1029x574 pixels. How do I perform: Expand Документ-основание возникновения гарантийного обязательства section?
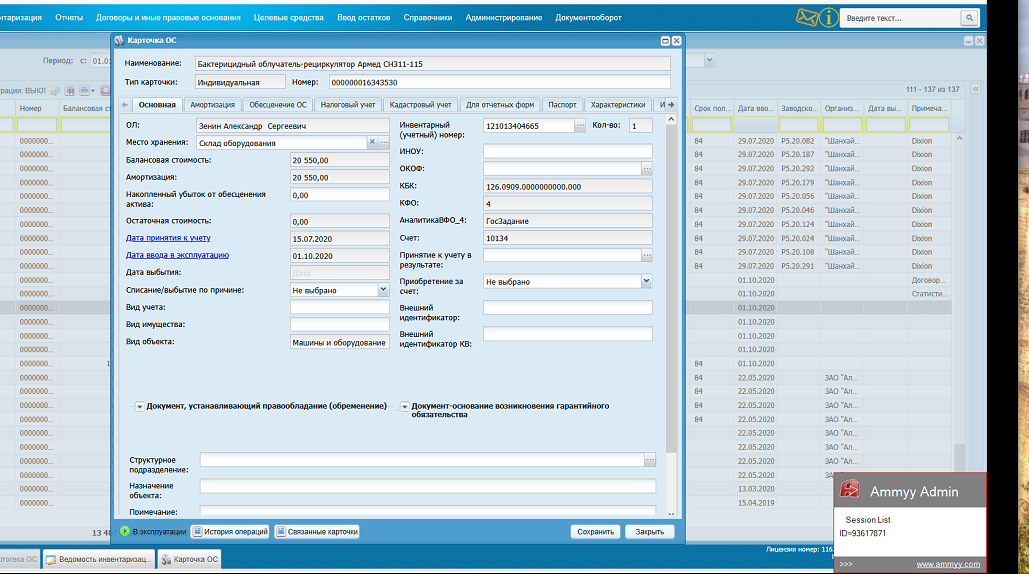point(404,406)
